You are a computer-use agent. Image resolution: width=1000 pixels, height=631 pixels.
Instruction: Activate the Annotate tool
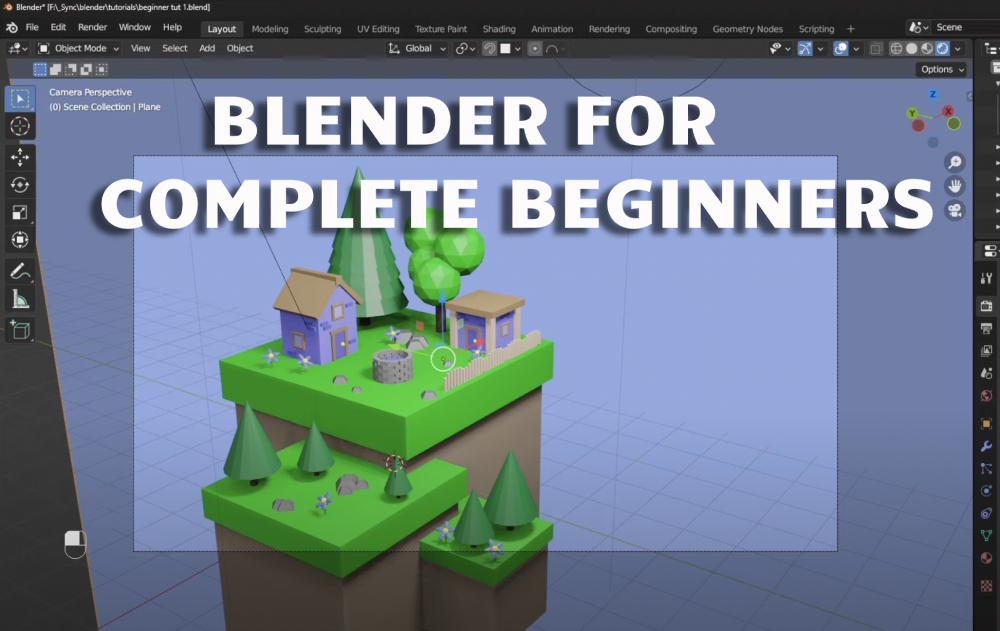(19, 270)
